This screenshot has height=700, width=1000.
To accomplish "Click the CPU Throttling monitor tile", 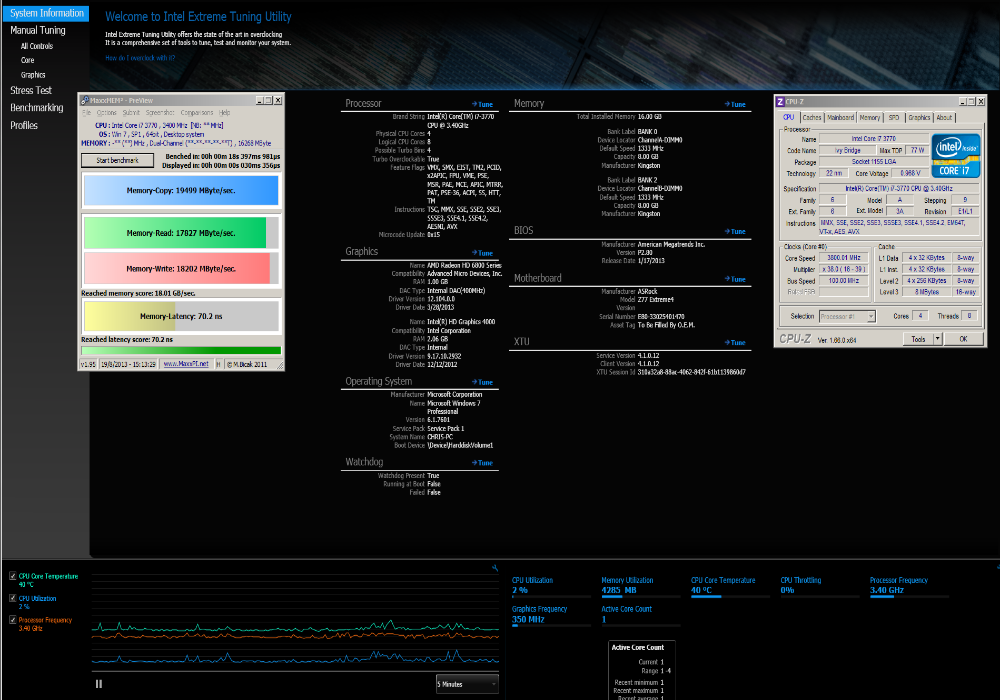I will click(x=820, y=587).
